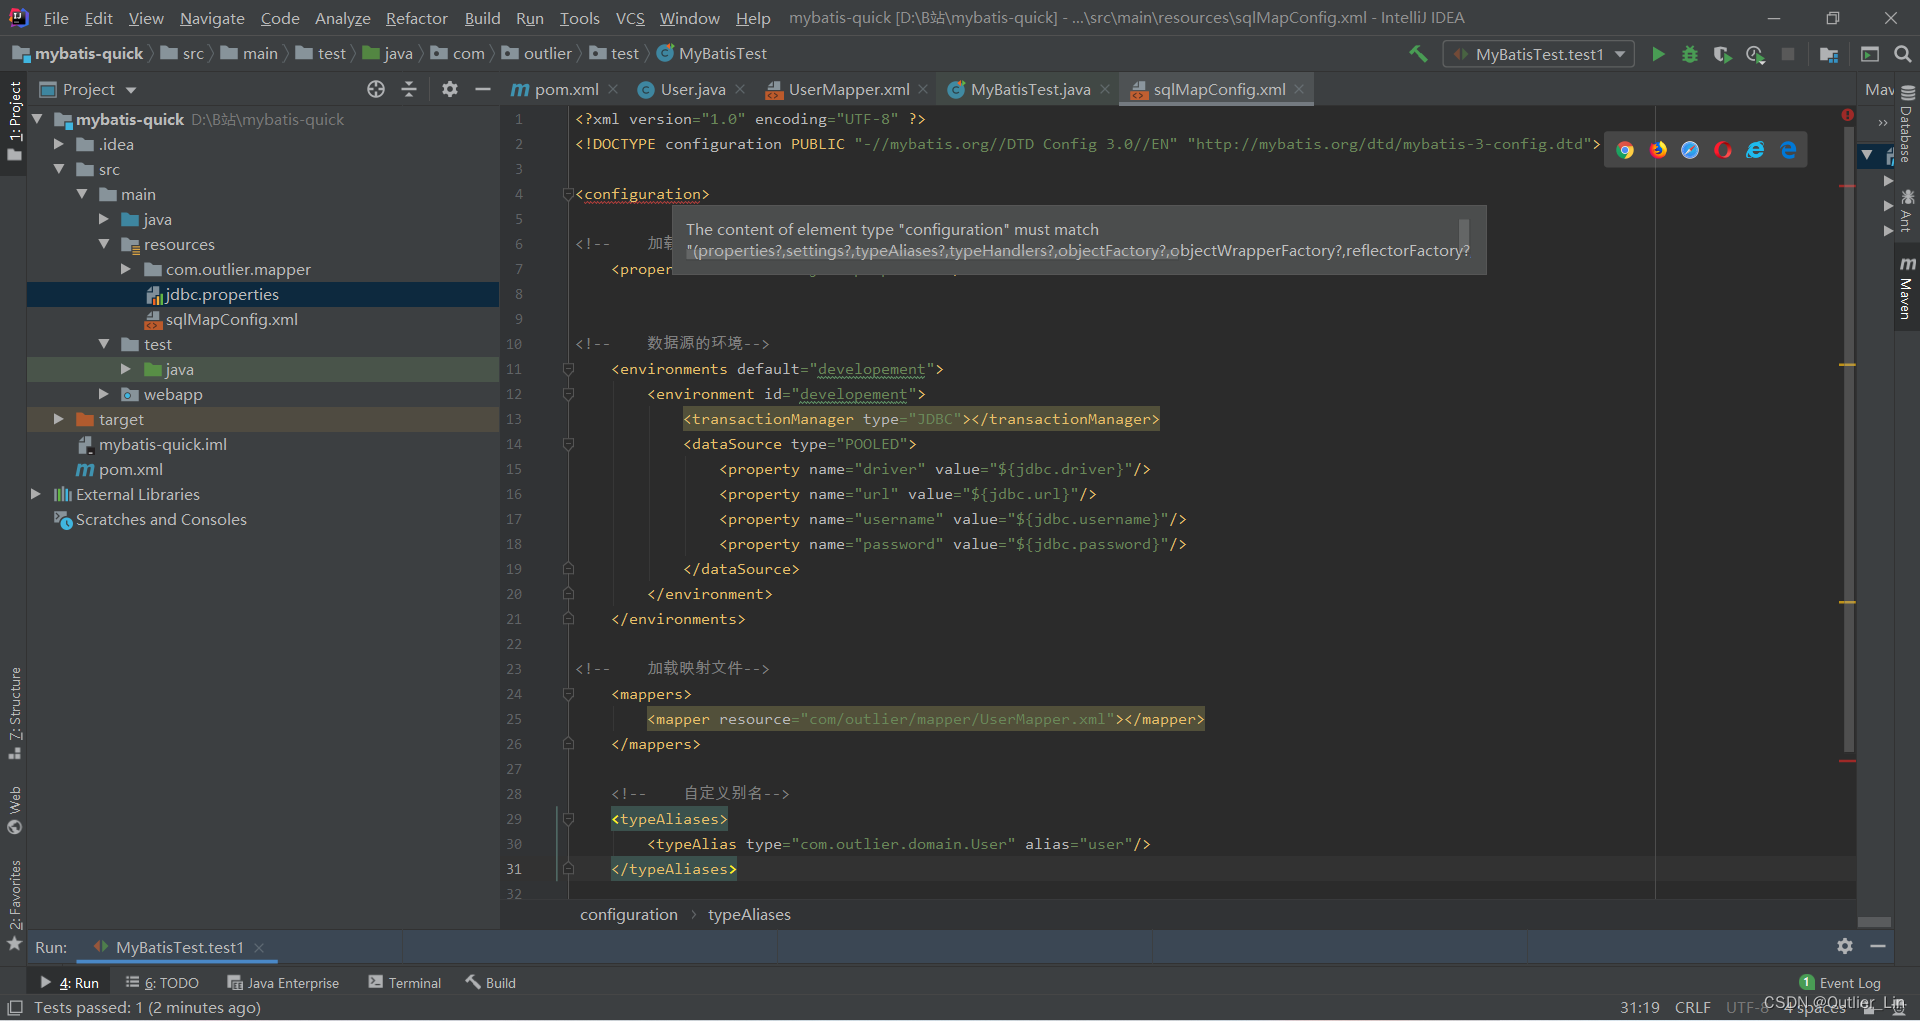Open Project panel settings gear
1920x1021 pixels.
[x=449, y=89]
